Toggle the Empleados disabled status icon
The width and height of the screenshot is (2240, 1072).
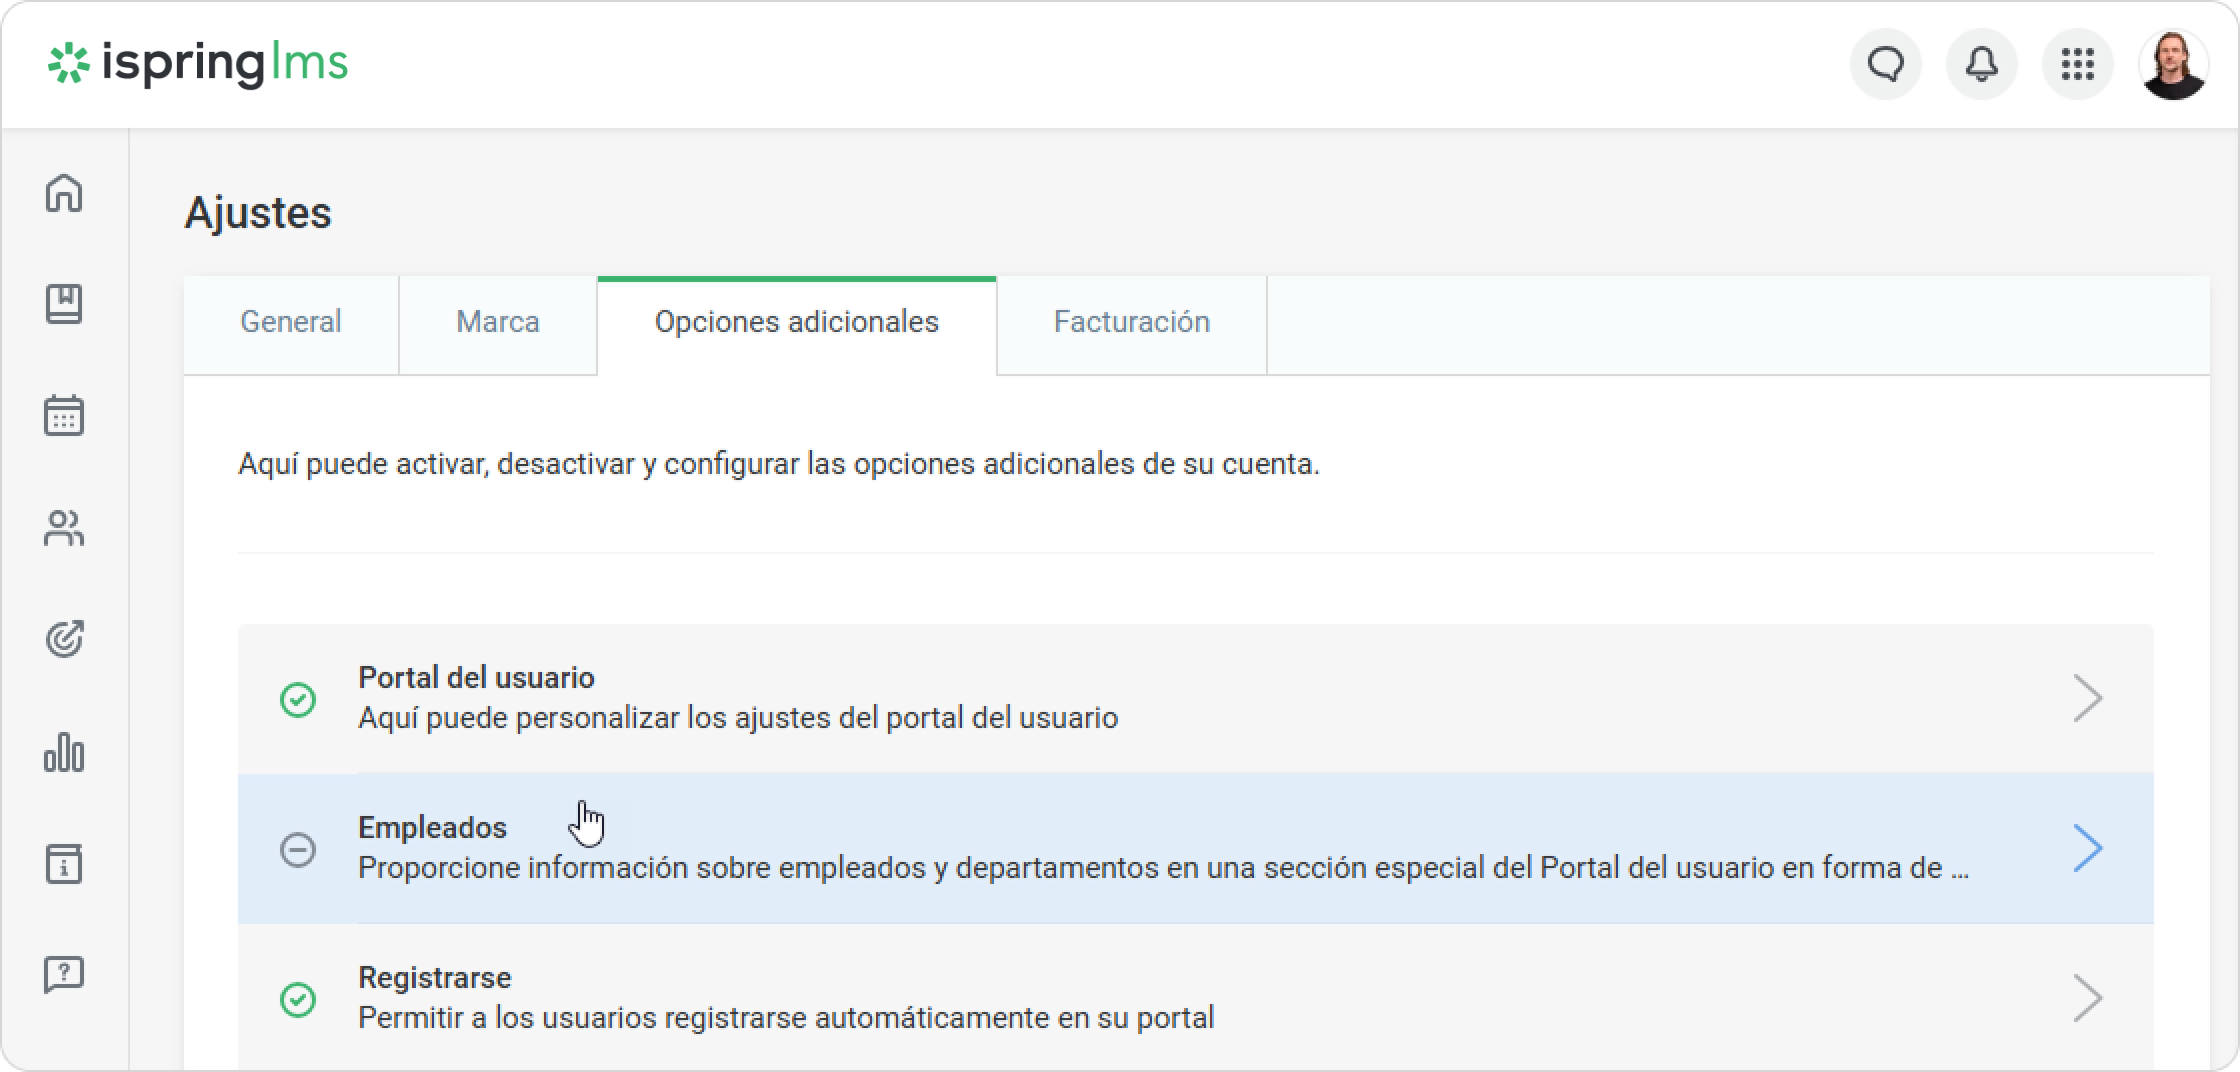click(298, 849)
